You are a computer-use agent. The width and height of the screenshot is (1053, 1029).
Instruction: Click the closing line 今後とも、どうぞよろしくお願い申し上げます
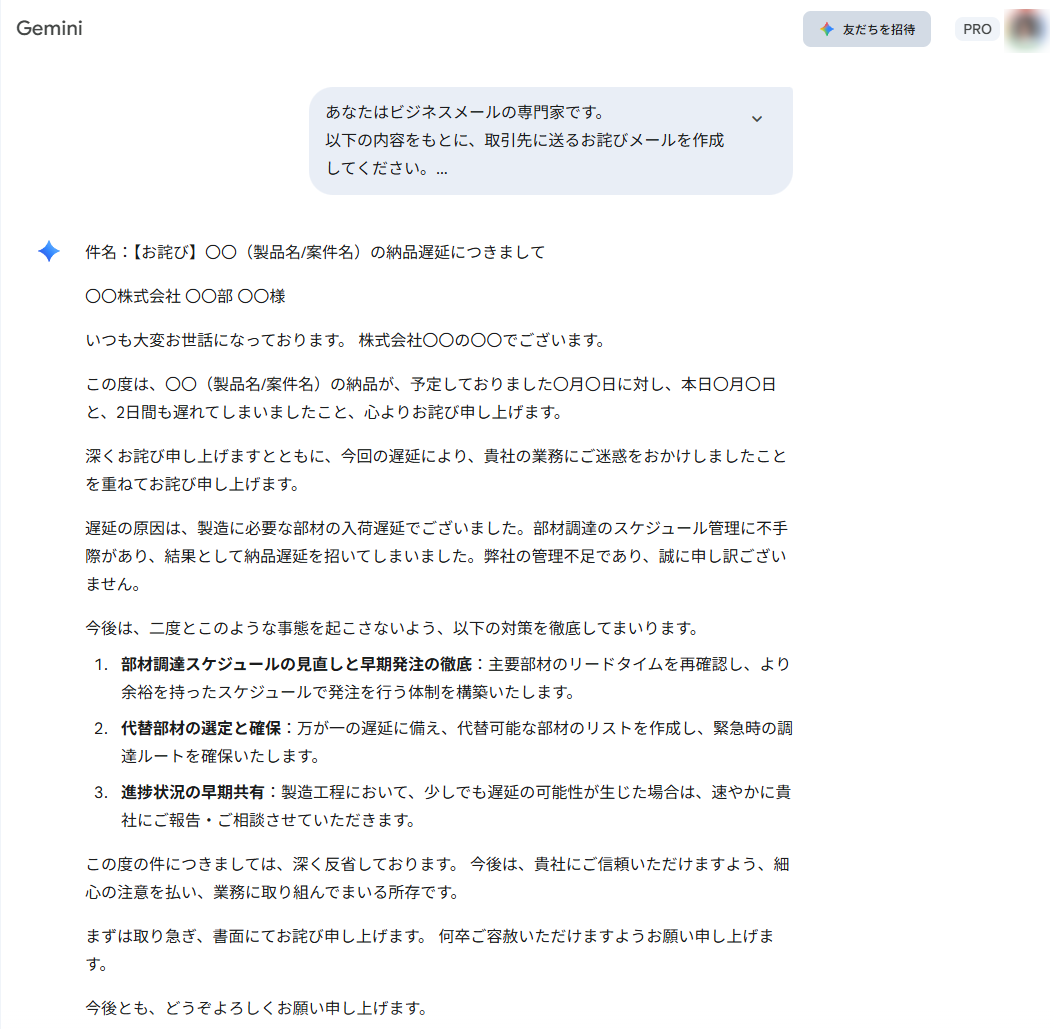point(256,1007)
